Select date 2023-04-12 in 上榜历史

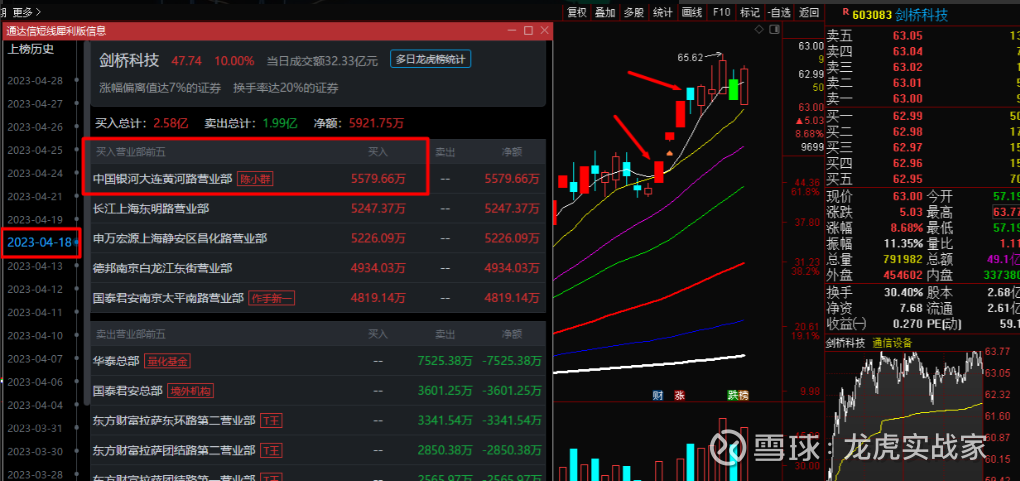coord(35,289)
